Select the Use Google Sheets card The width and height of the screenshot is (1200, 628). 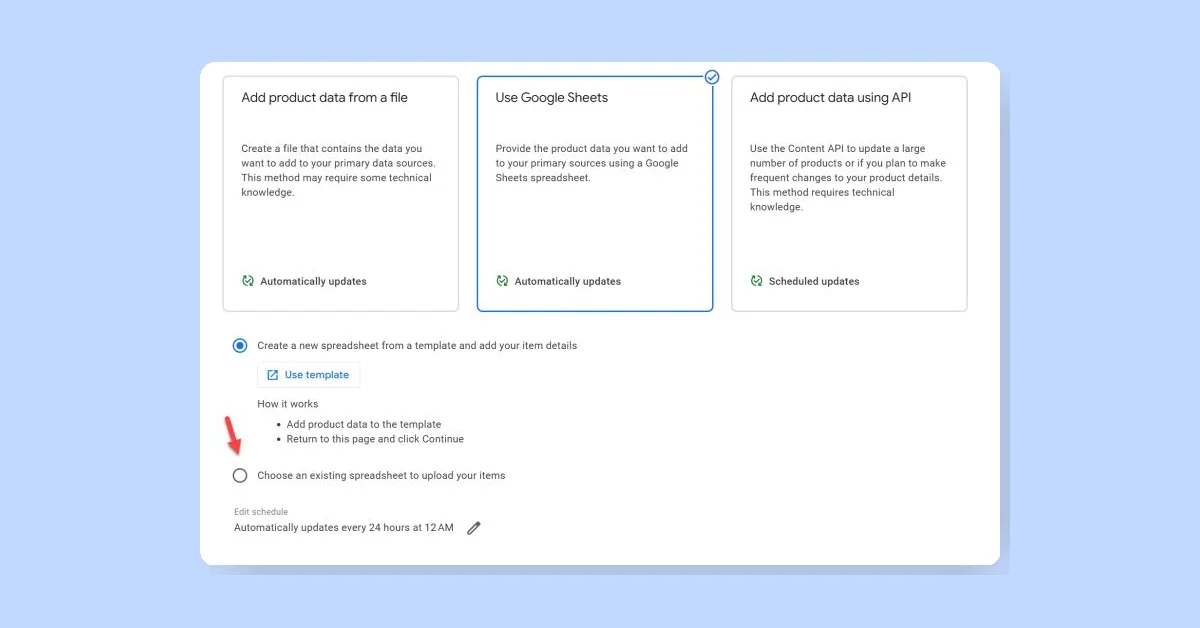595,194
